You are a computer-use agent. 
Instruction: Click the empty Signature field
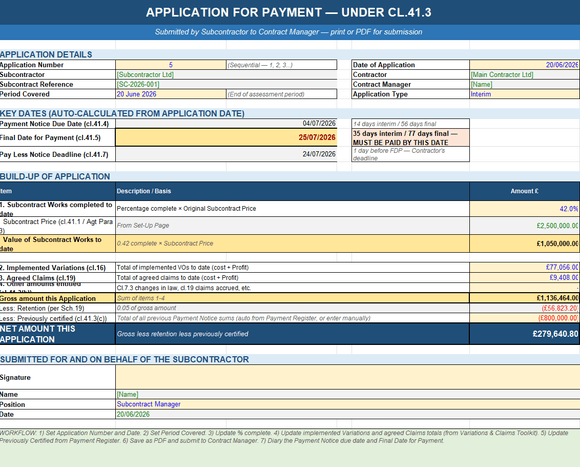(348, 377)
